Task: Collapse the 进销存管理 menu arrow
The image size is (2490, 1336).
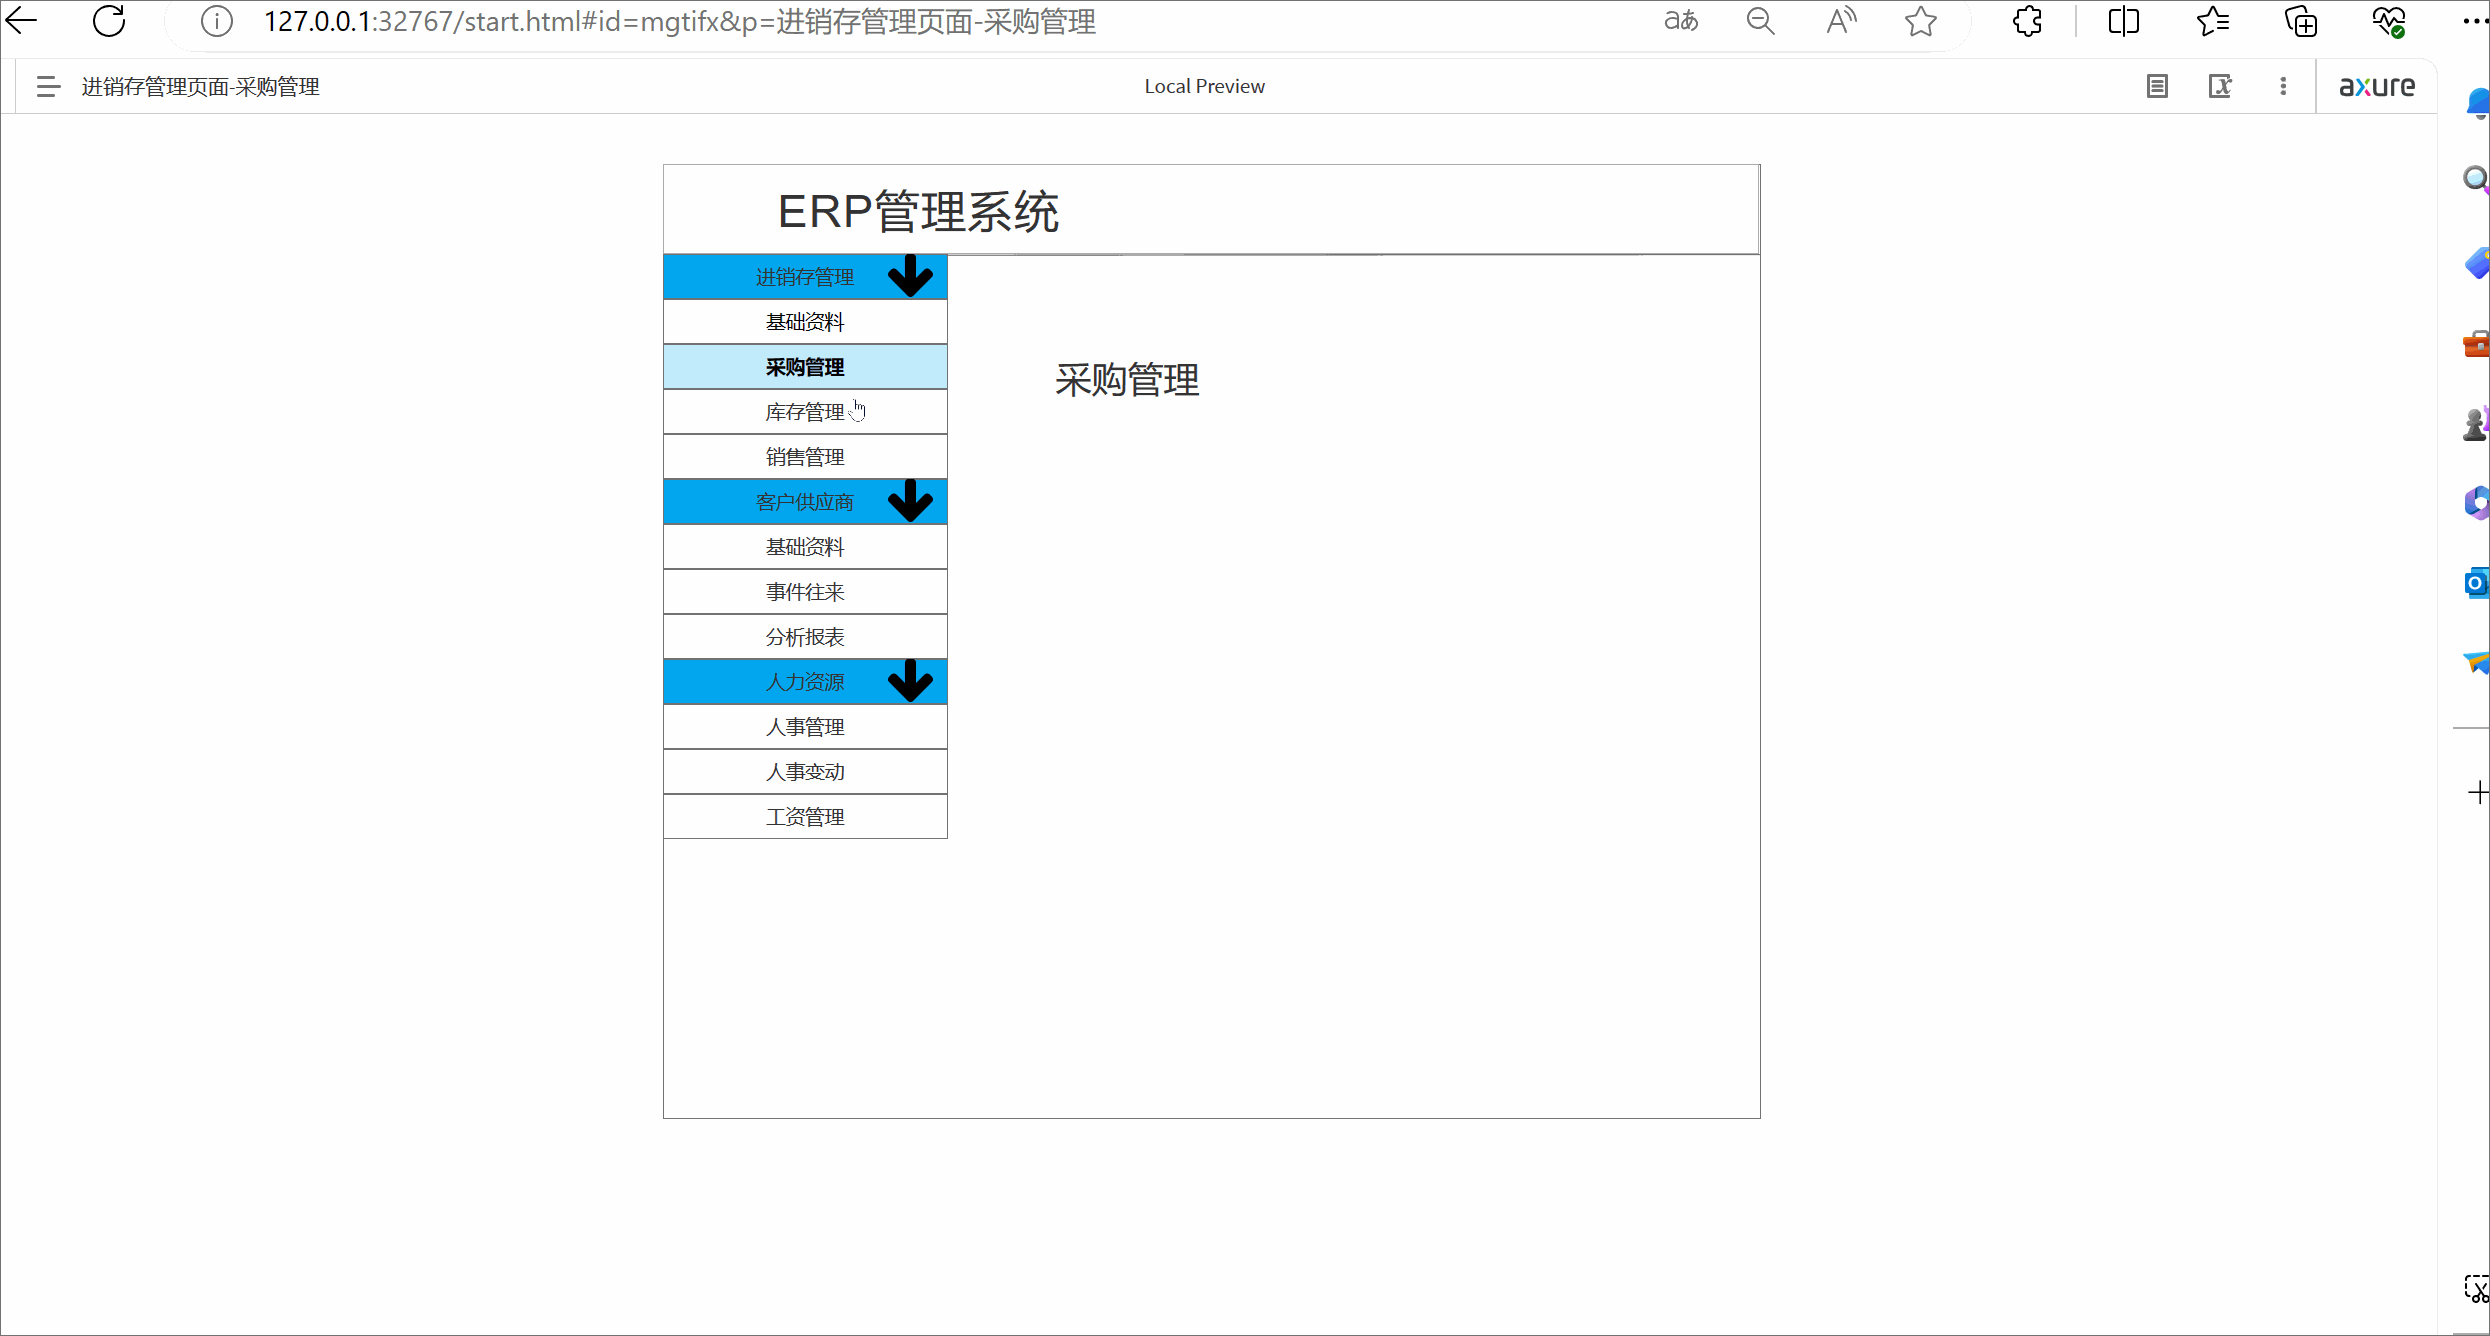Action: point(910,276)
